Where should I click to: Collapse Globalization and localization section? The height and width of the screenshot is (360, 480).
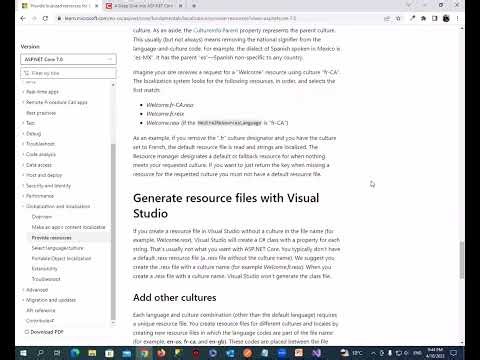click(x=58, y=206)
